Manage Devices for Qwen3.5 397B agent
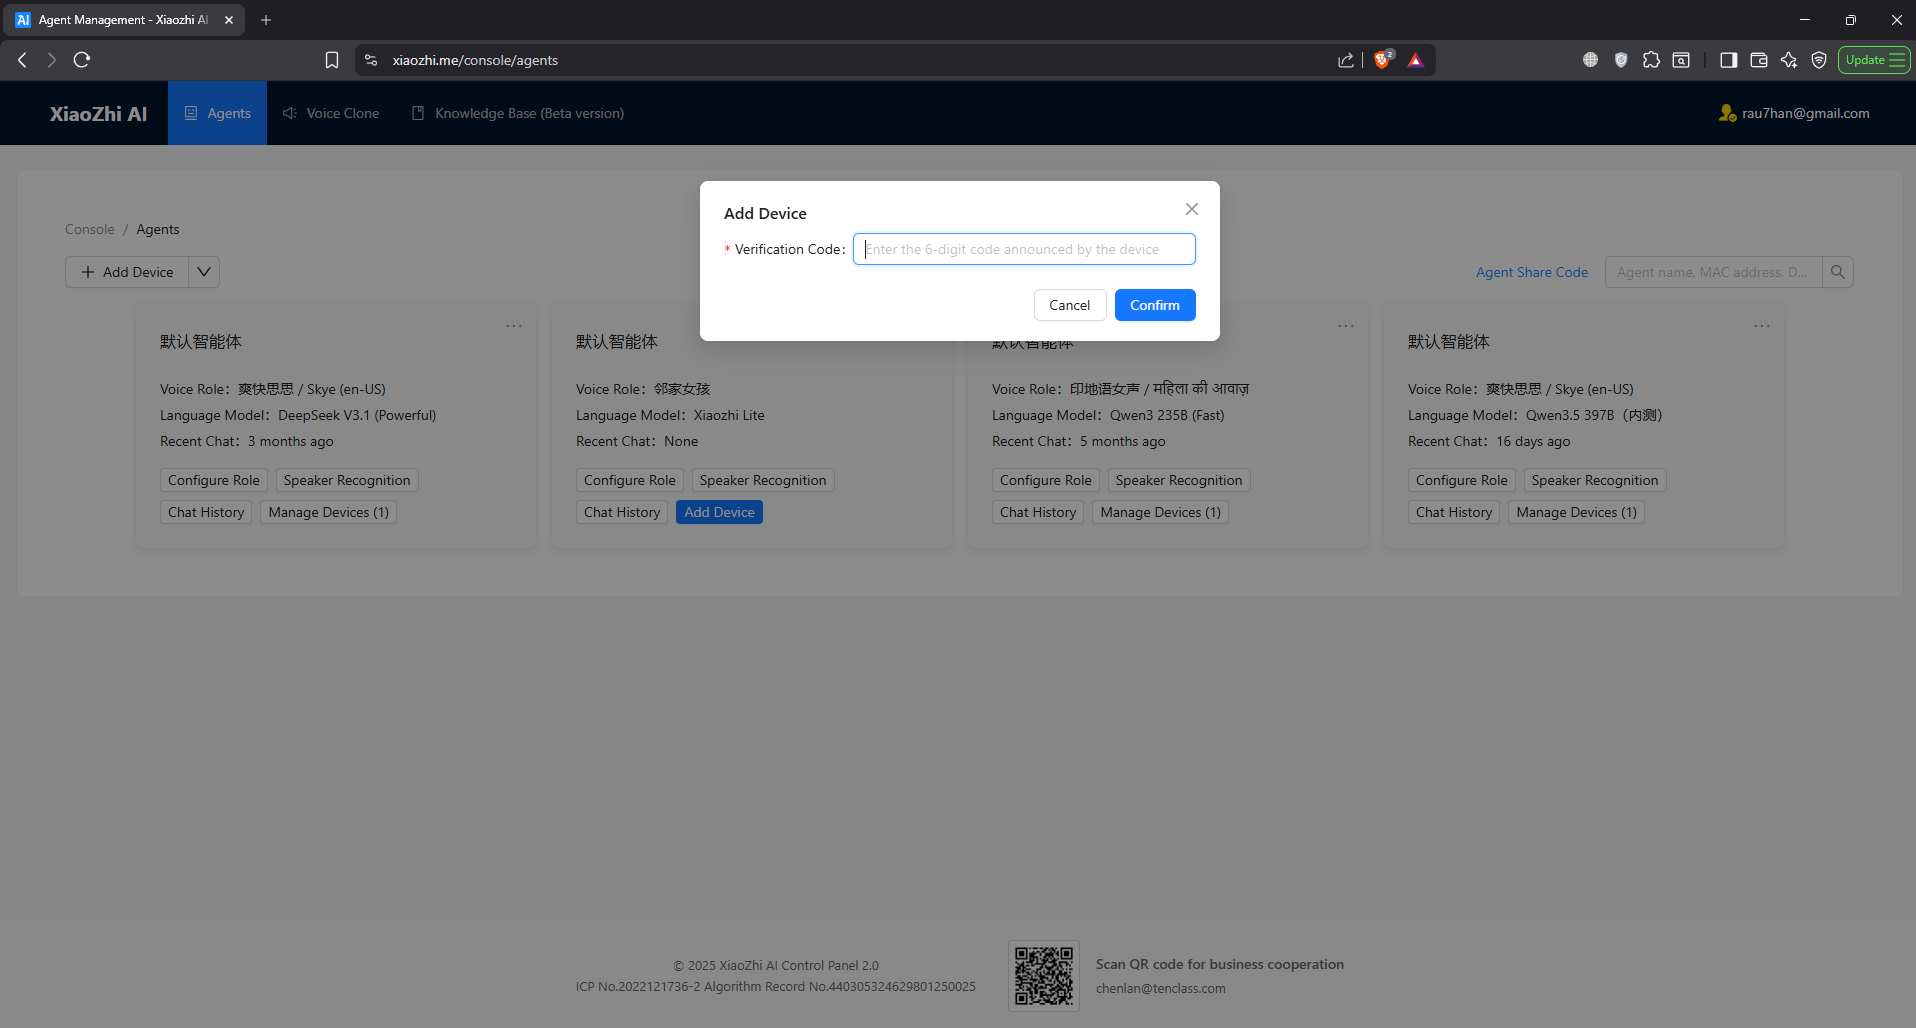 1577,512
